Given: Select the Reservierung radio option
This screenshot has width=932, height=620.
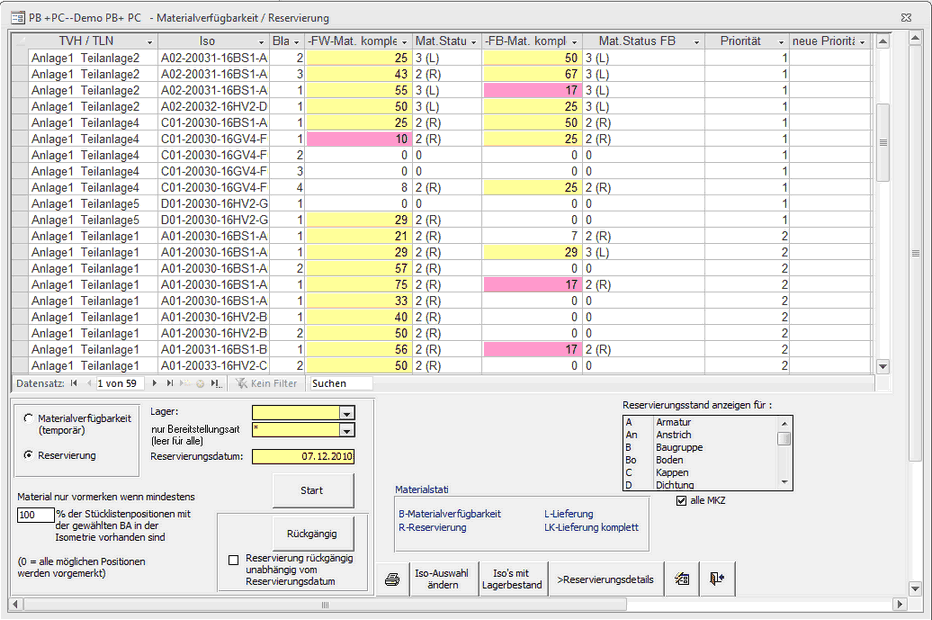Looking at the screenshot, I should click(28, 455).
